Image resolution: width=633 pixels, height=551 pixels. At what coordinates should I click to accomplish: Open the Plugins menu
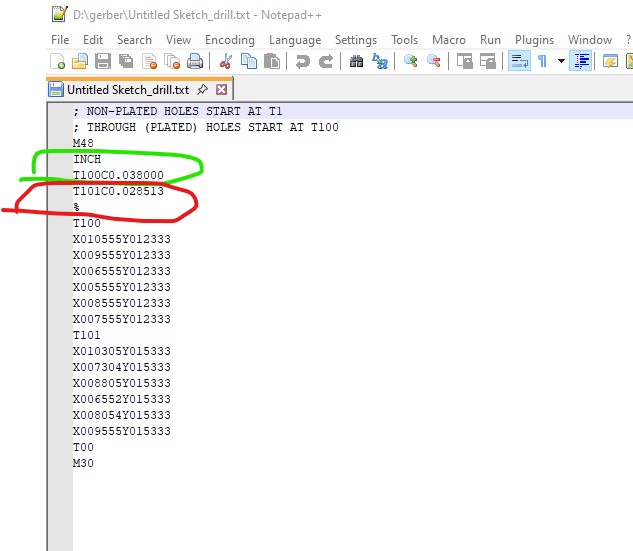pyautogui.click(x=534, y=40)
